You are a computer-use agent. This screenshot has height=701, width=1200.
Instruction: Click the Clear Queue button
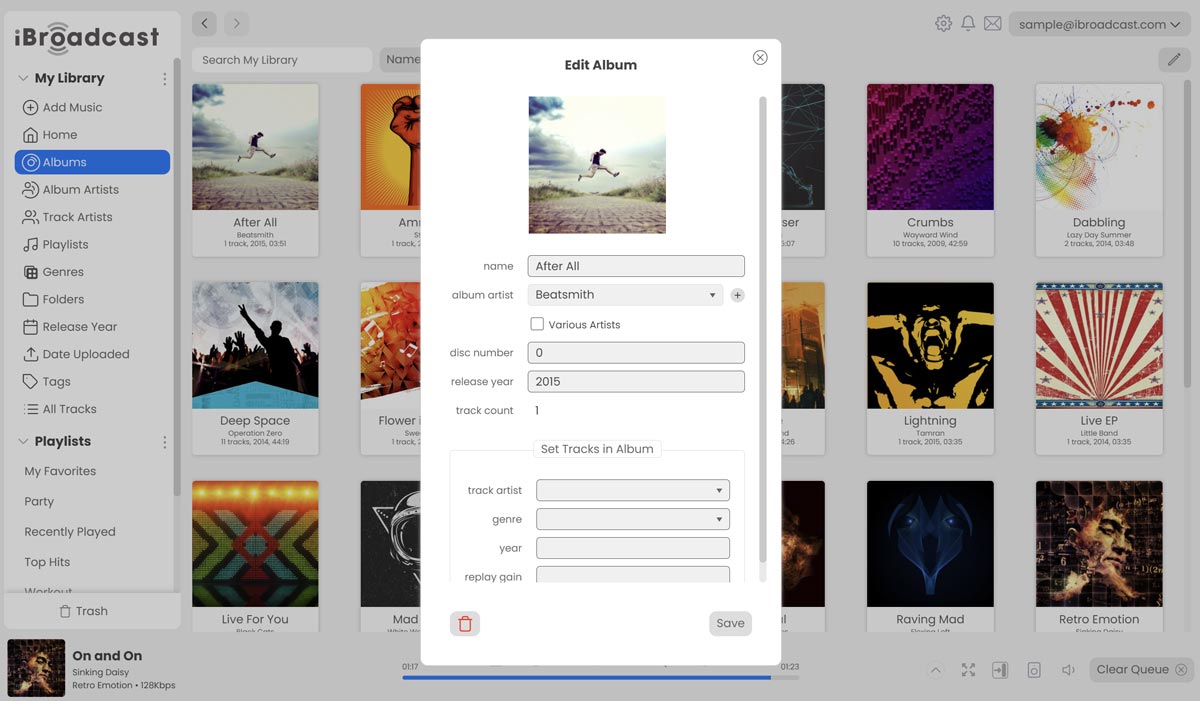1140,670
